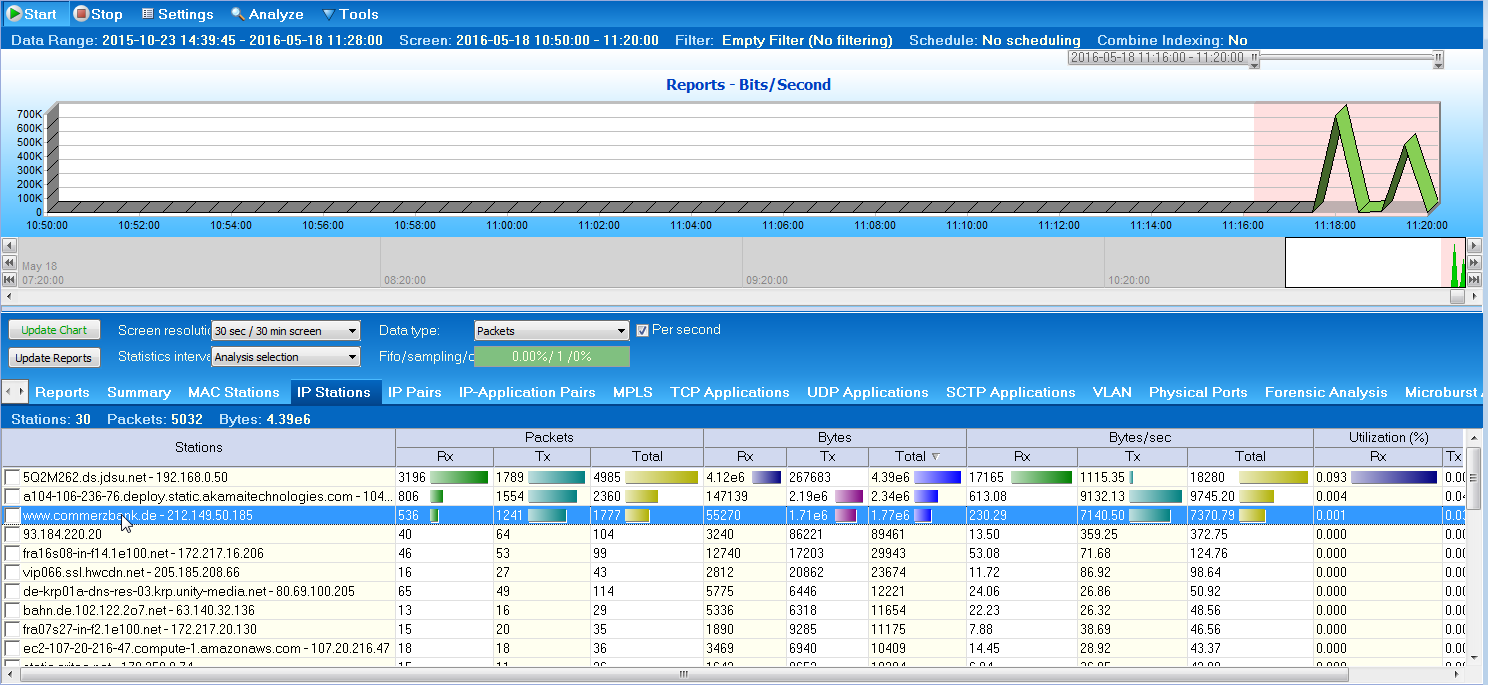
Task: Click the fast rewind double-arrow timeline button
Action: (x=9, y=262)
